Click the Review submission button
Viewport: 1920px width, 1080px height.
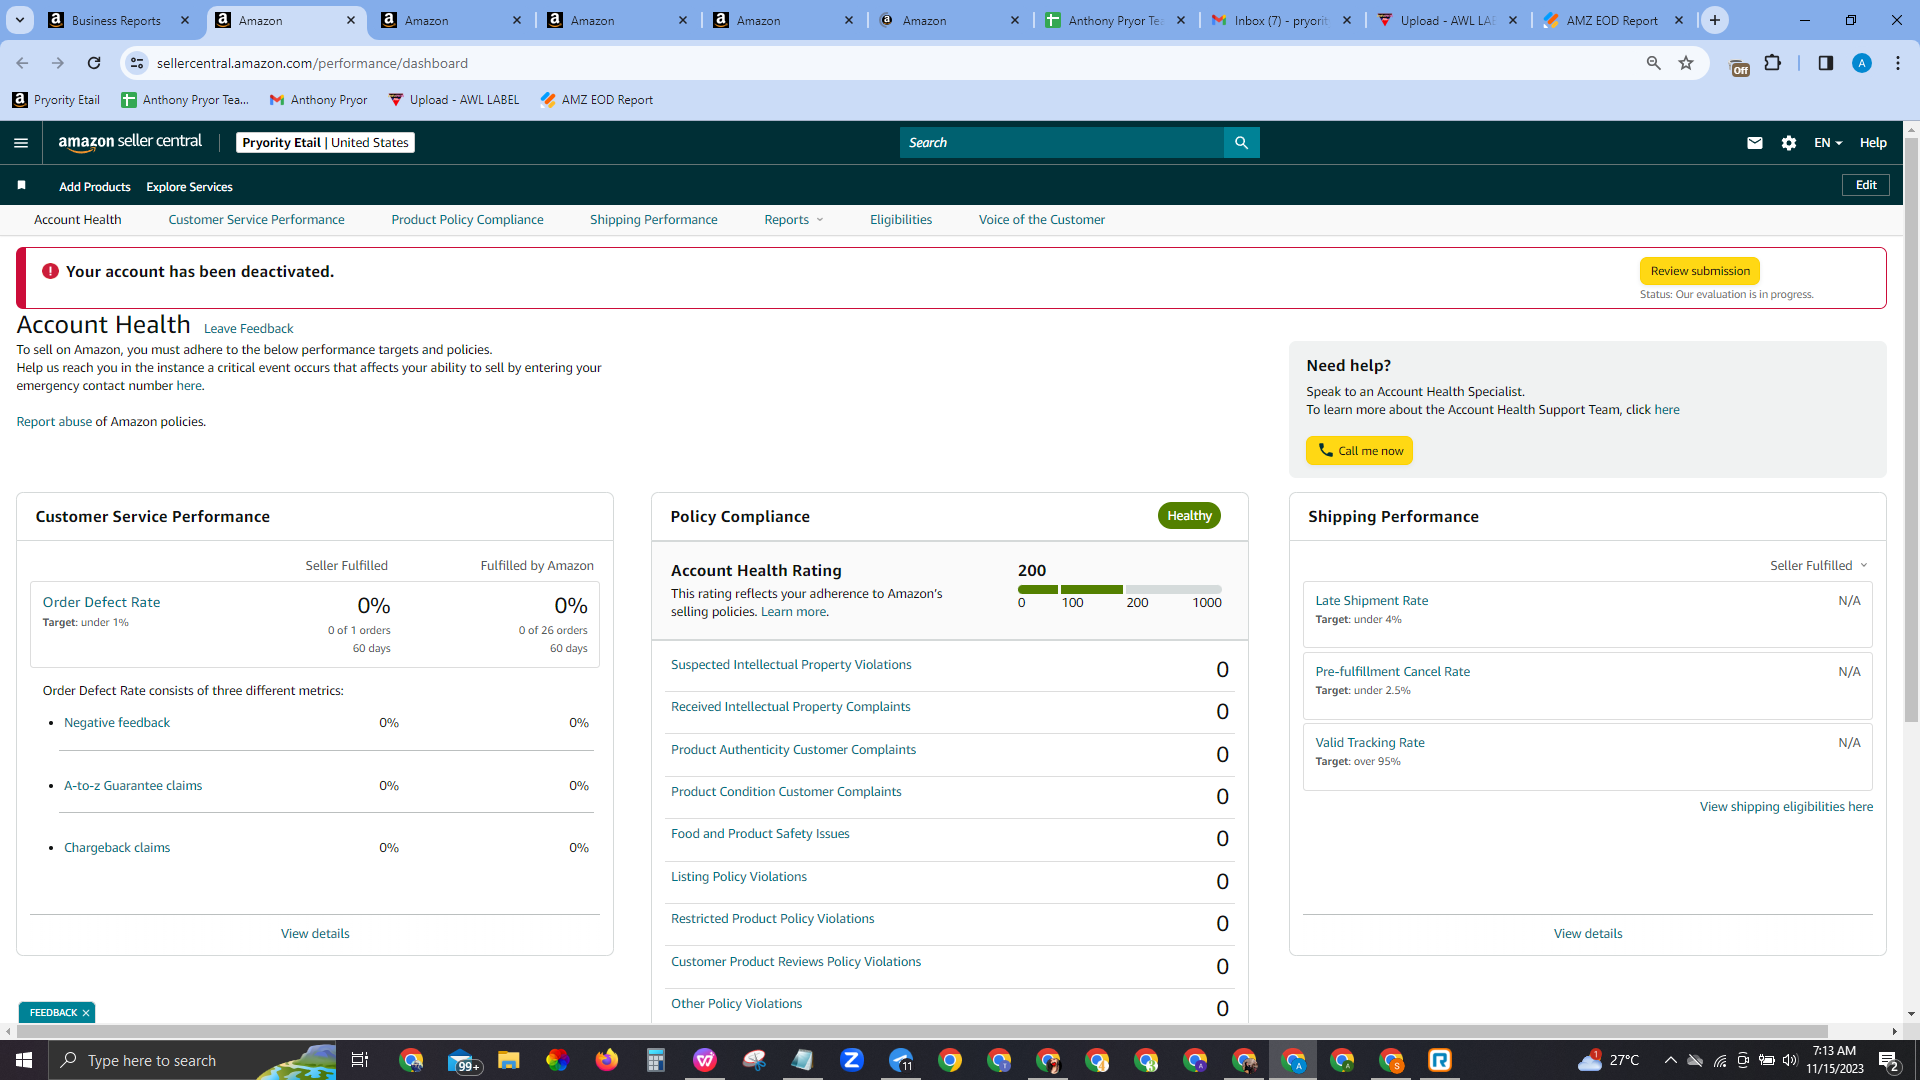point(1699,271)
